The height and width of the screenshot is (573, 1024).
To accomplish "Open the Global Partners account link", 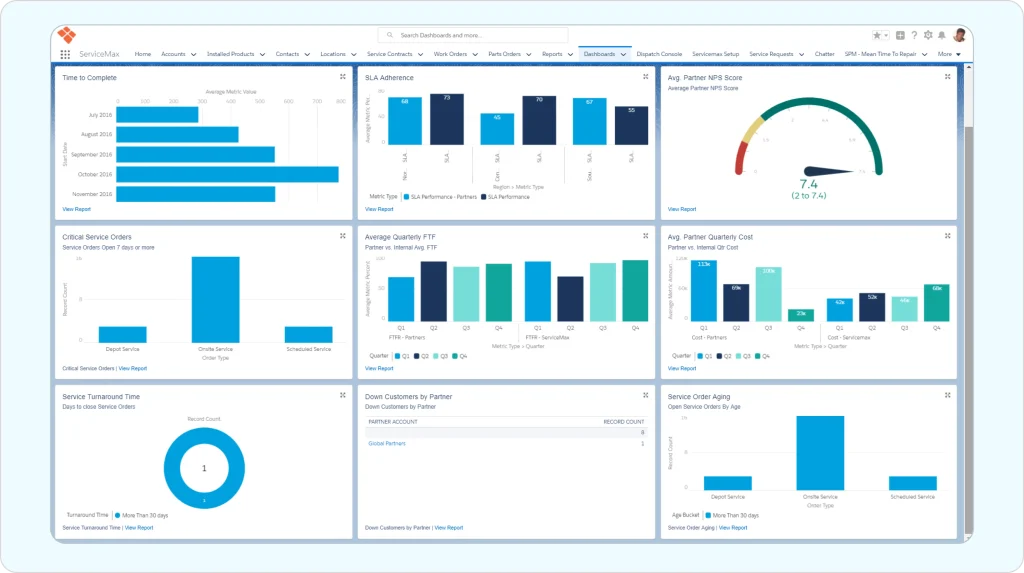I will [387, 444].
